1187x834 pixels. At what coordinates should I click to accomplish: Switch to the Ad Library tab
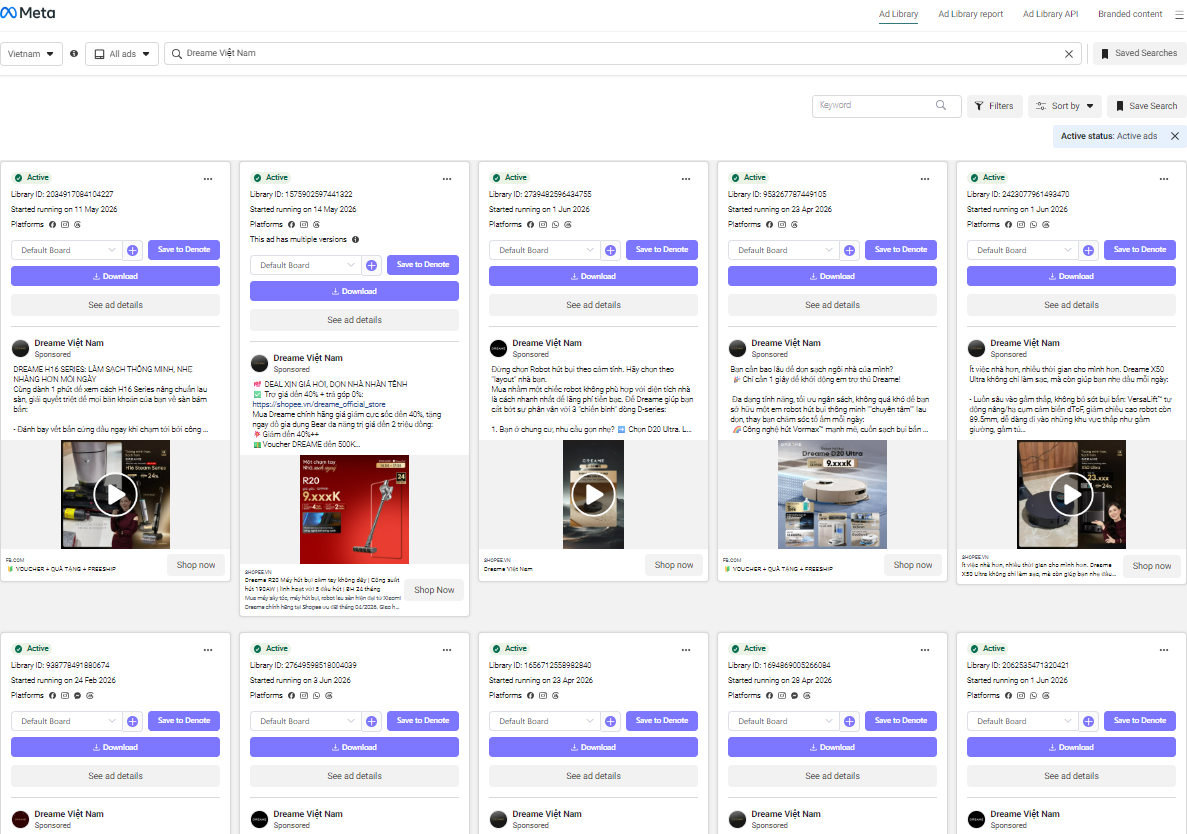(x=899, y=14)
